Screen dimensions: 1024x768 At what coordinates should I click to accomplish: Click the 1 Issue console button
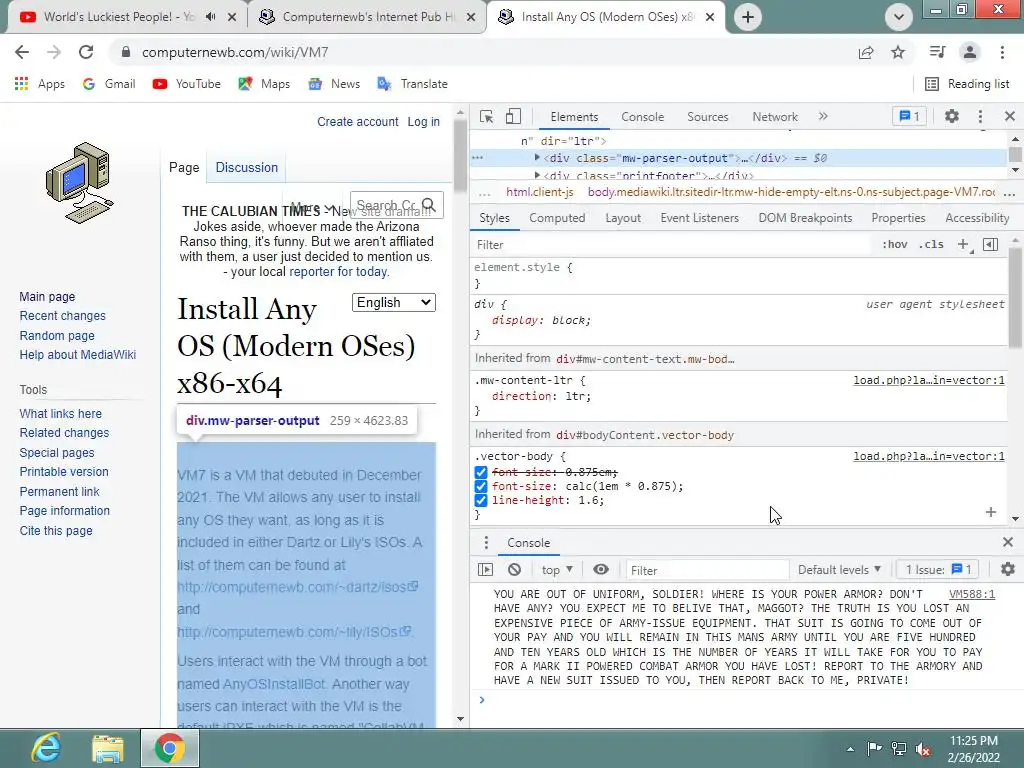pyautogui.click(x=938, y=569)
